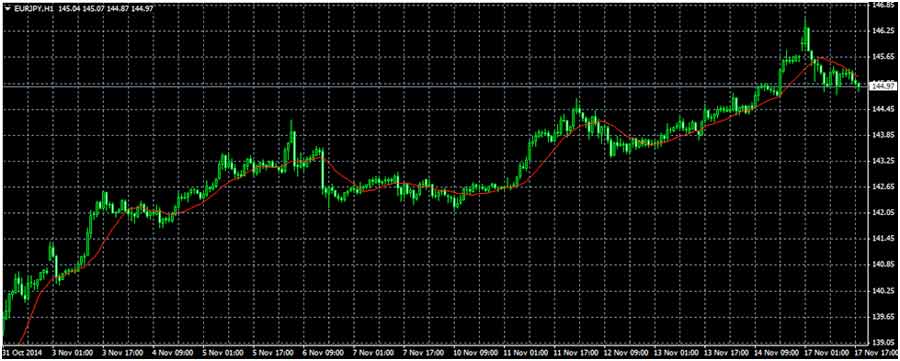Click the horizontal current price line
Image resolution: width=900 pixels, height=361 pixels.
(435, 86)
